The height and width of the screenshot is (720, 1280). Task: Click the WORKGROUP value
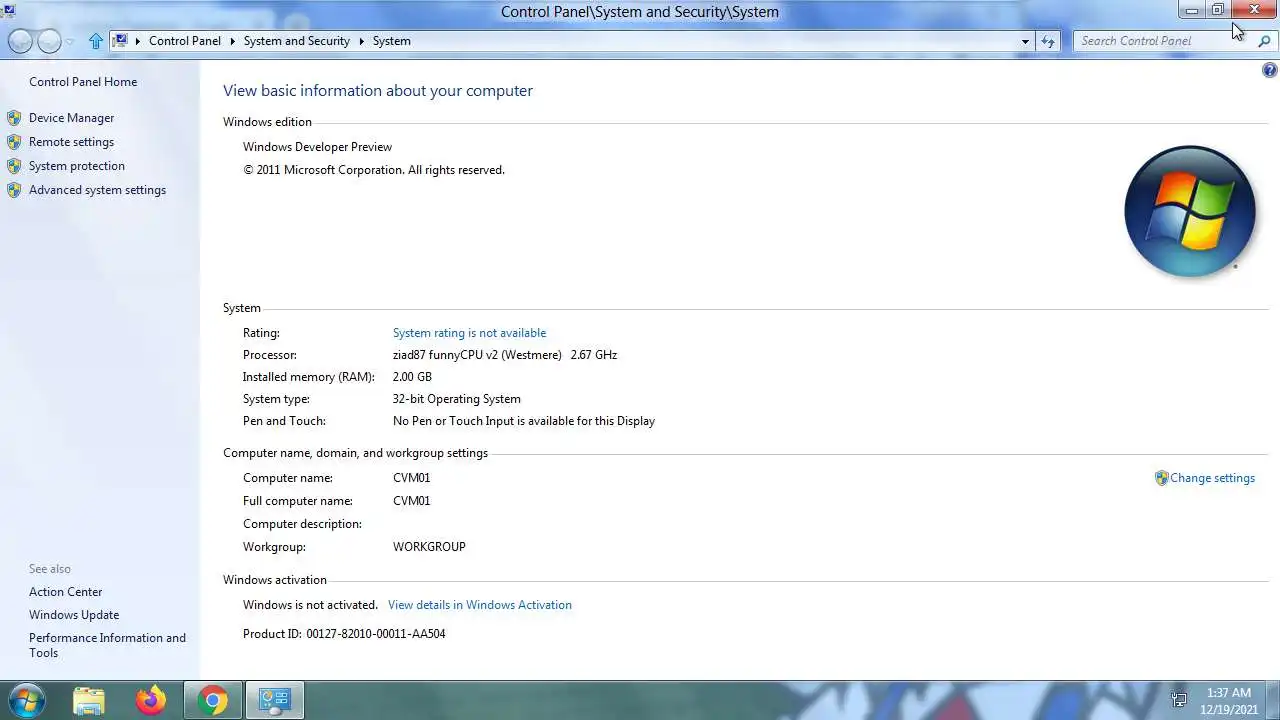[x=429, y=547]
